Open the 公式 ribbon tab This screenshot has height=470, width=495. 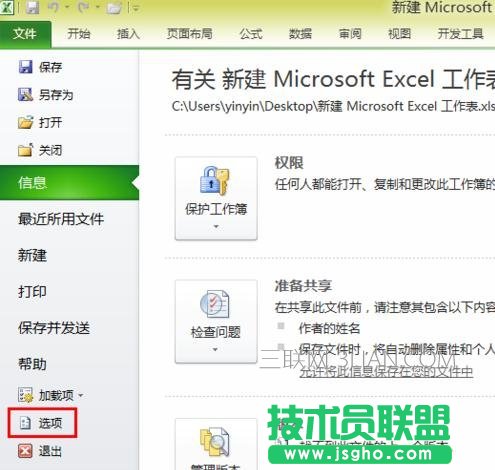251,34
